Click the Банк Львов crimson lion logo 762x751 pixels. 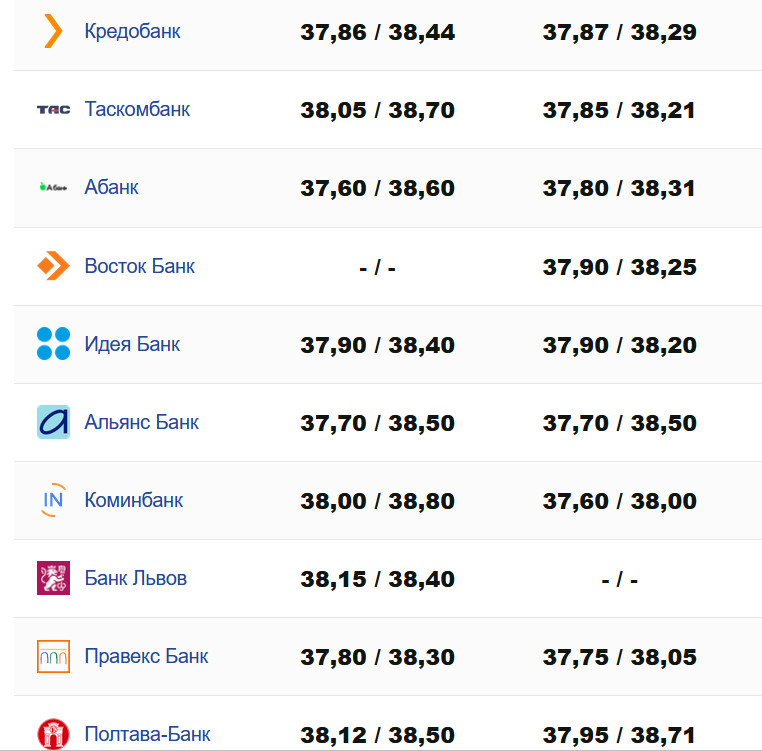tap(53, 578)
